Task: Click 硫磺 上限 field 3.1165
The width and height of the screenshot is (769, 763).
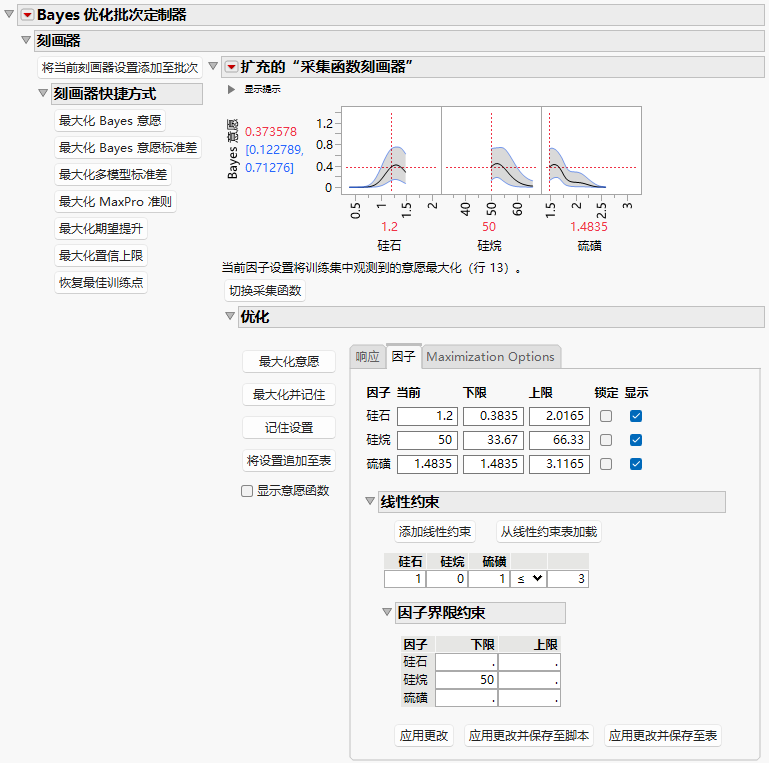Action: click(559, 464)
